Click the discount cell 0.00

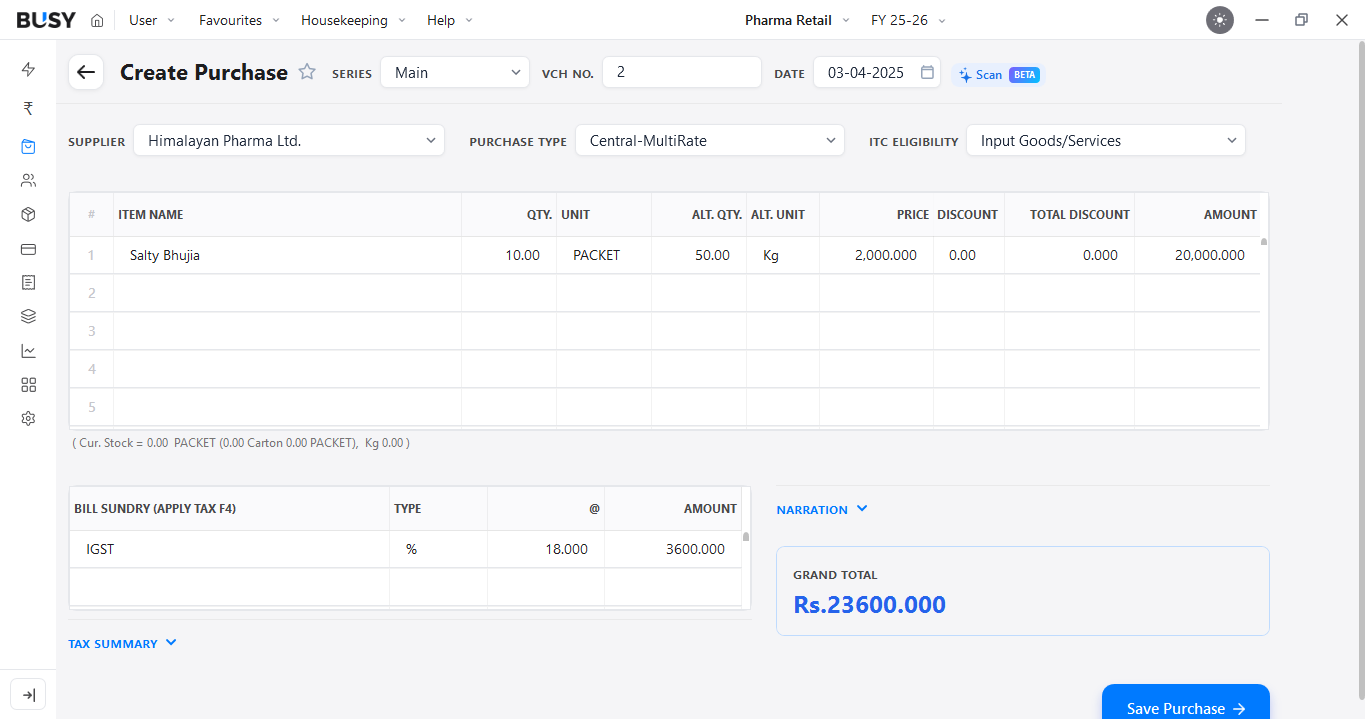(x=969, y=255)
